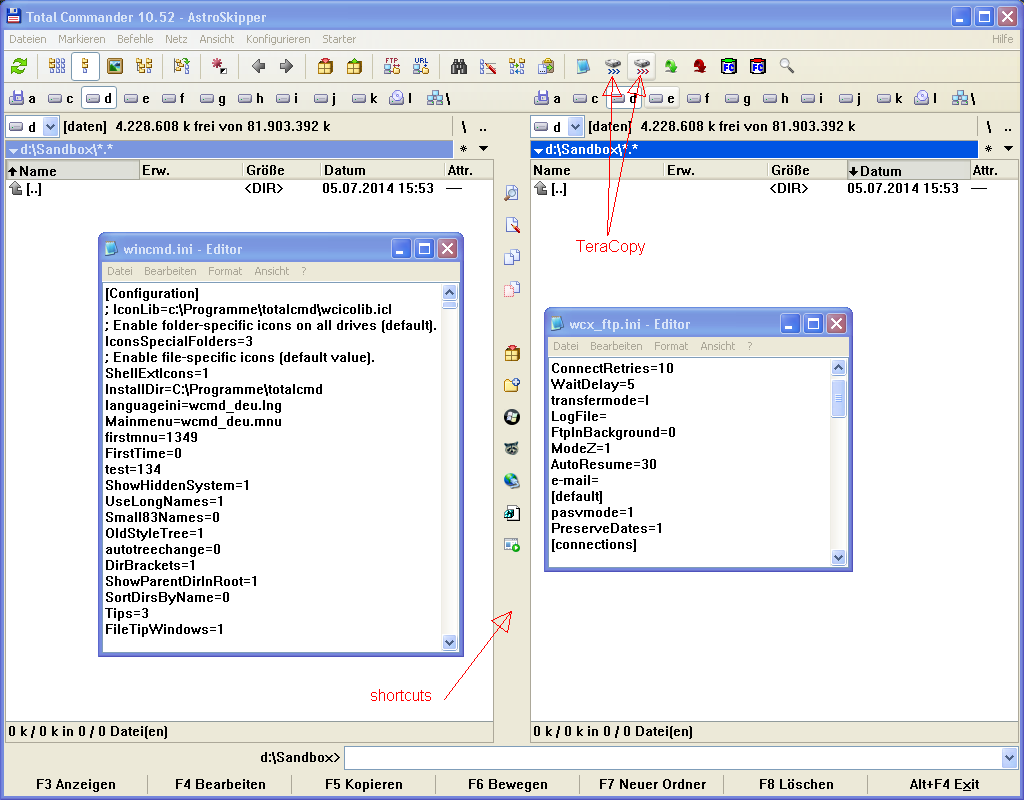Switch to brief file list view icon
The height and width of the screenshot is (800, 1024).
tap(57, 66)
